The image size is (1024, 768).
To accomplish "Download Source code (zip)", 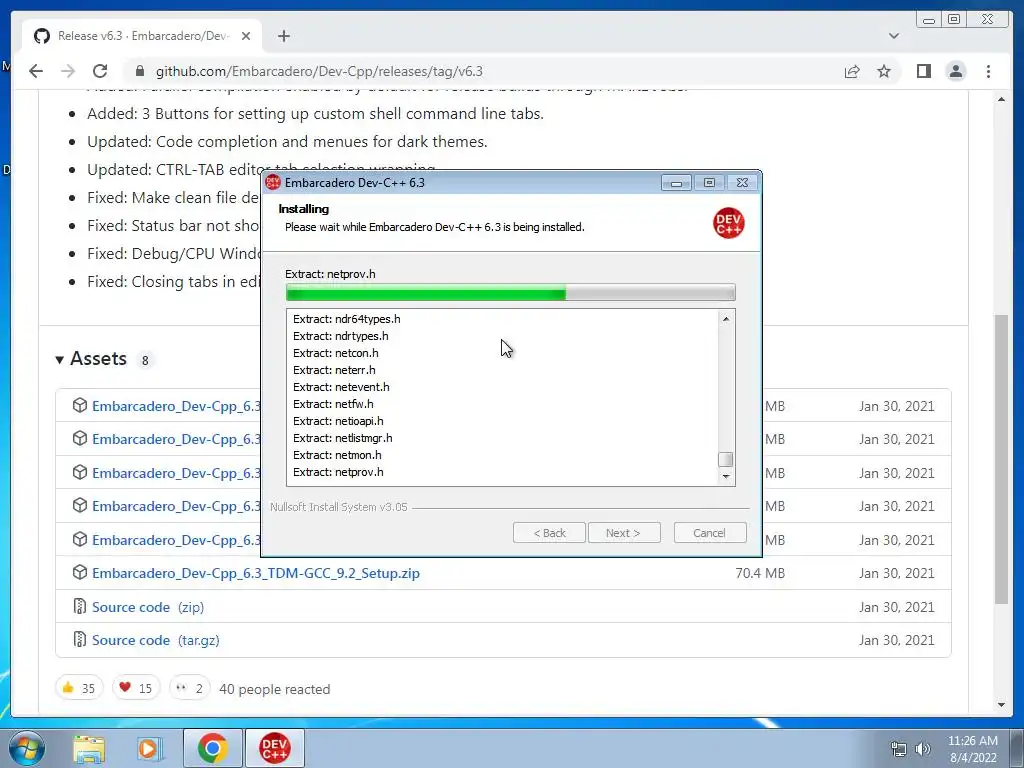I will pos(148,607).
